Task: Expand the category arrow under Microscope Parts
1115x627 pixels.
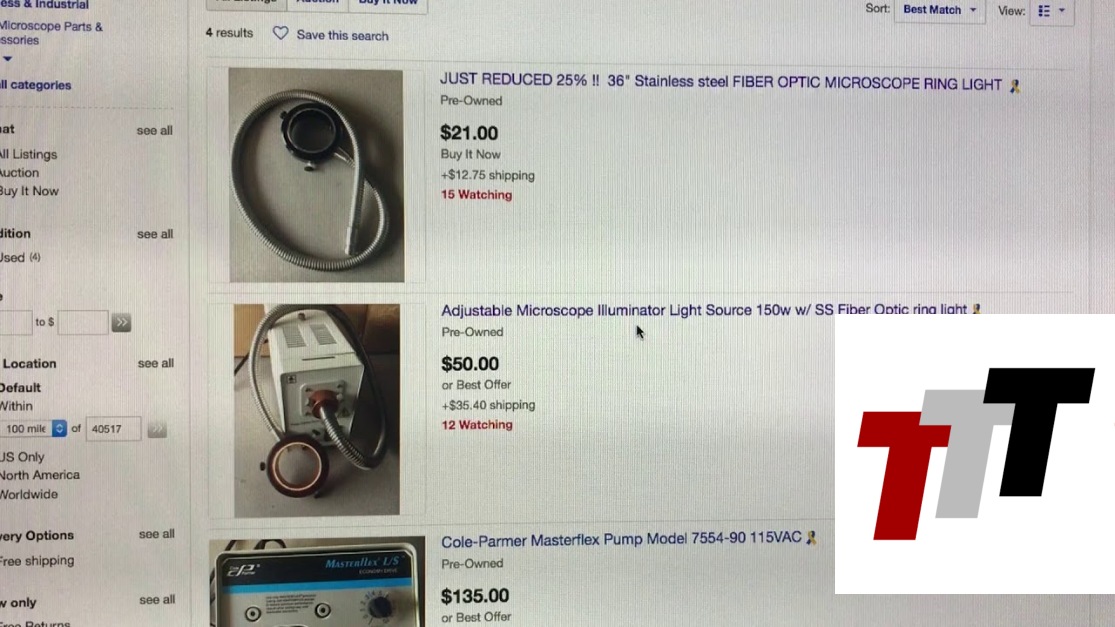Action: pos(7,59)
